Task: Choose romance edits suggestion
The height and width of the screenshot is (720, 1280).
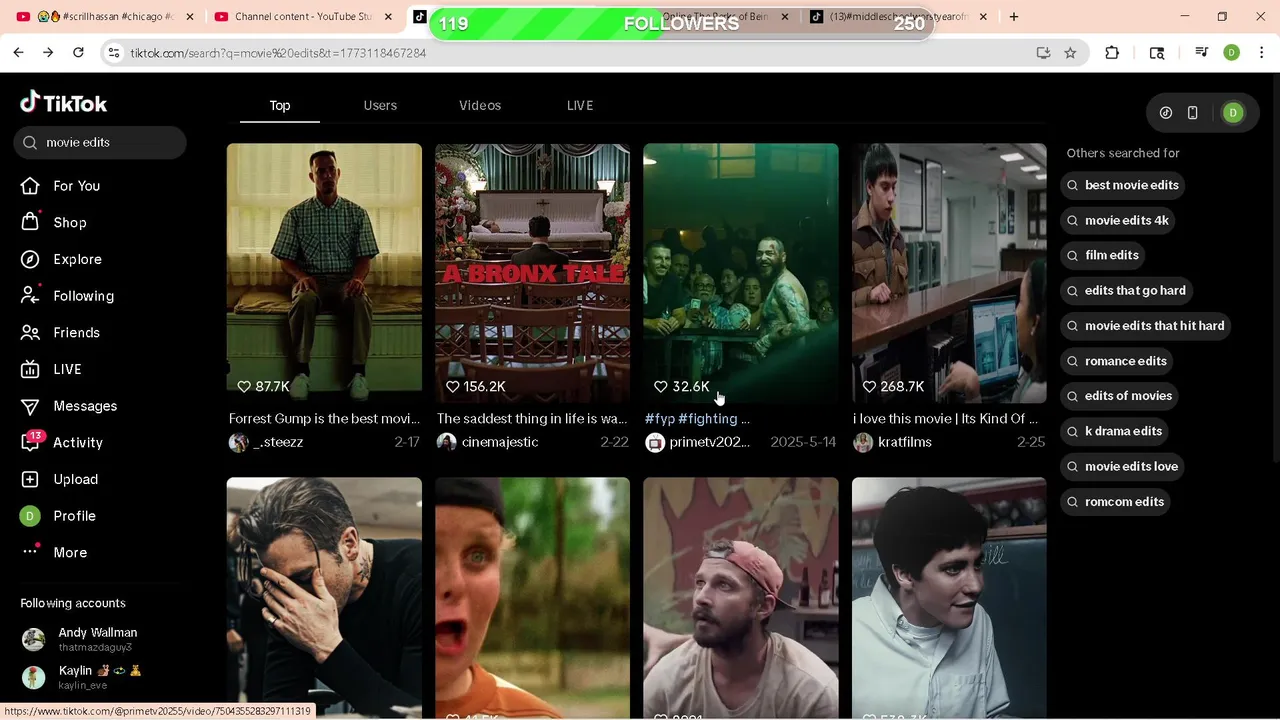Action: tap(1116, 361)
